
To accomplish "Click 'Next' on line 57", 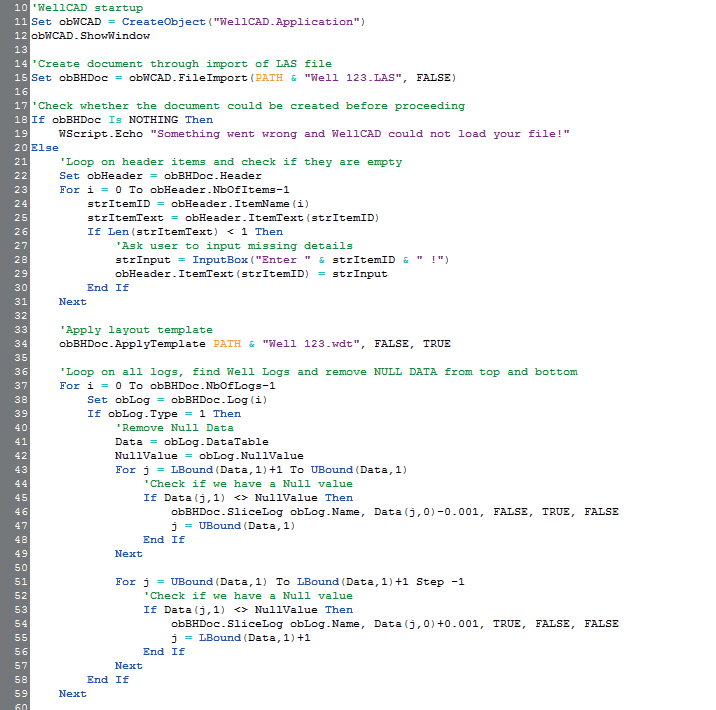I will (x=129, y=666).
